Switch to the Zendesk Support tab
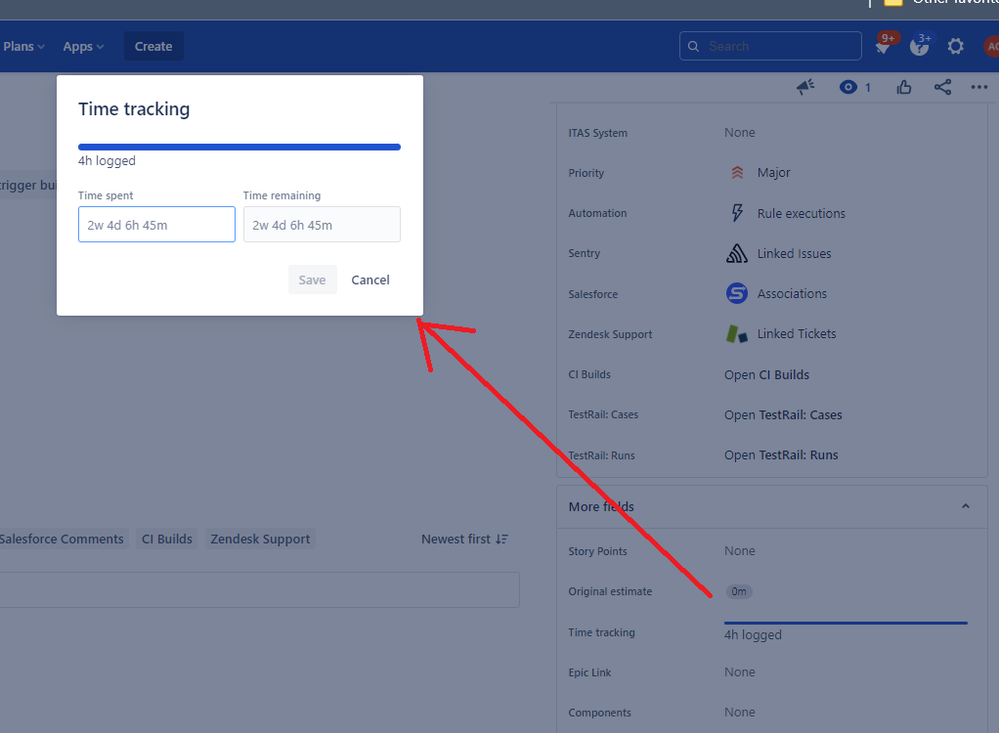This screenshot has width=999, height=733. [x=260, y=539]
